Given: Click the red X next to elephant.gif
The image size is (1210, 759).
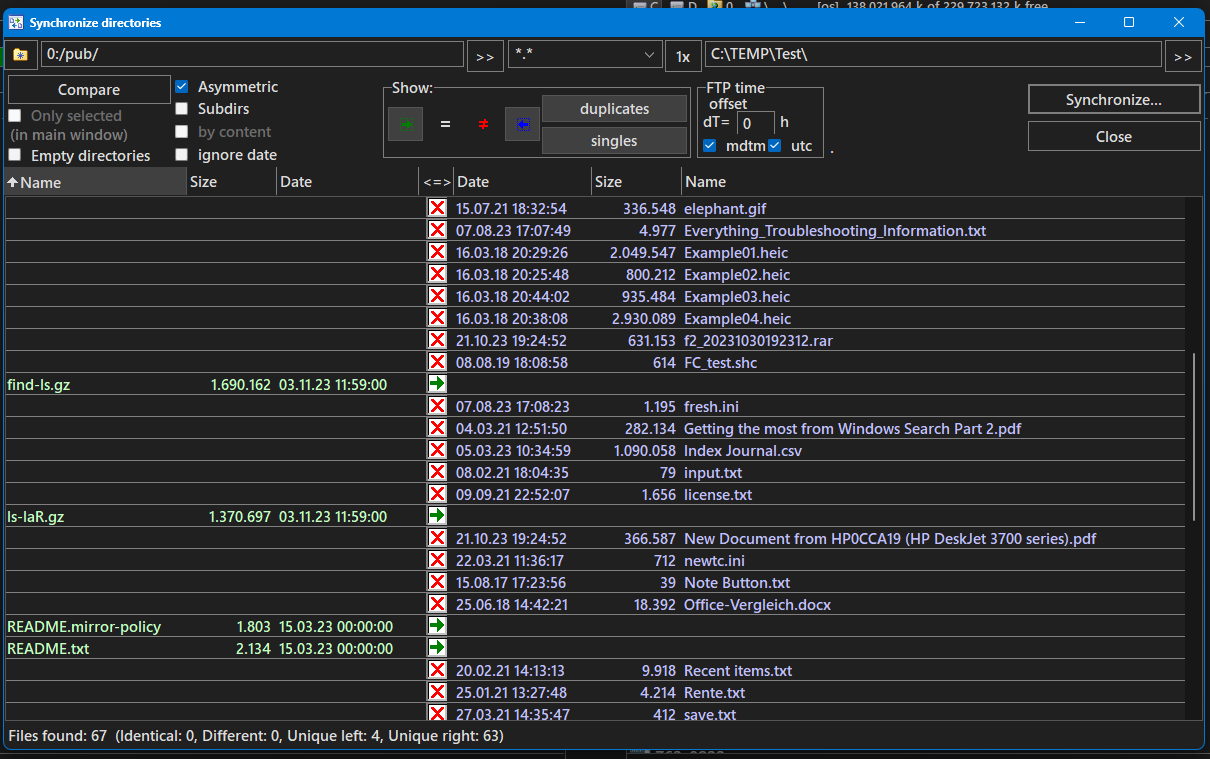Looking at the screenshot, I should [437, 208].
